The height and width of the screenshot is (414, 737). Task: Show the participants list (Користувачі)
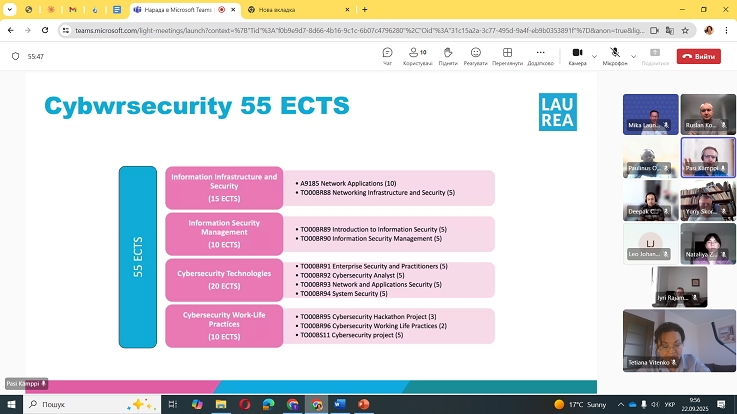pyautogui.click(x=417, y=55)
